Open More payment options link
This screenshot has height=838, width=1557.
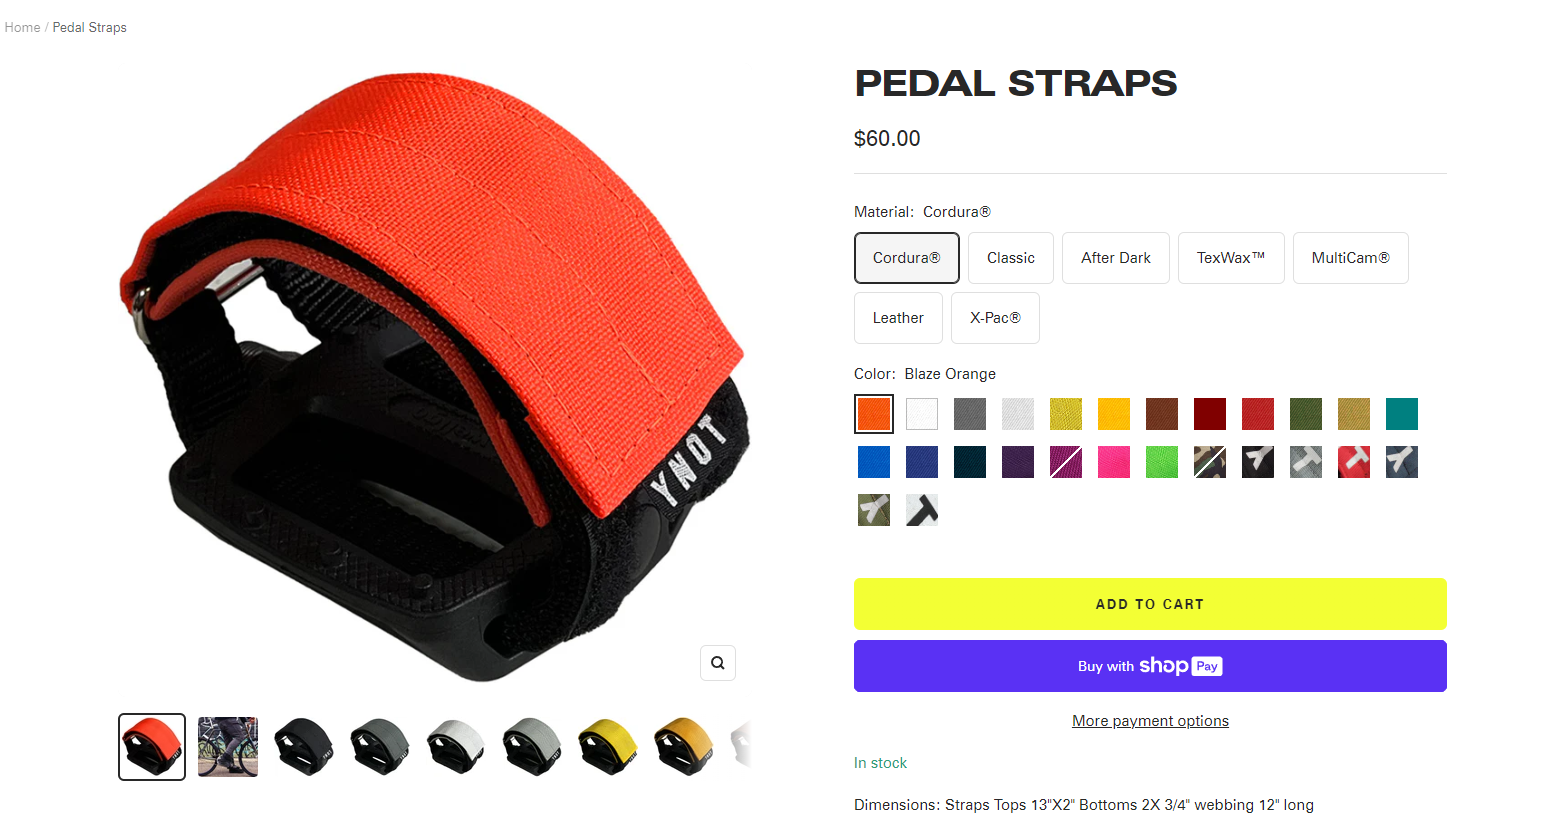point(1150,721)
